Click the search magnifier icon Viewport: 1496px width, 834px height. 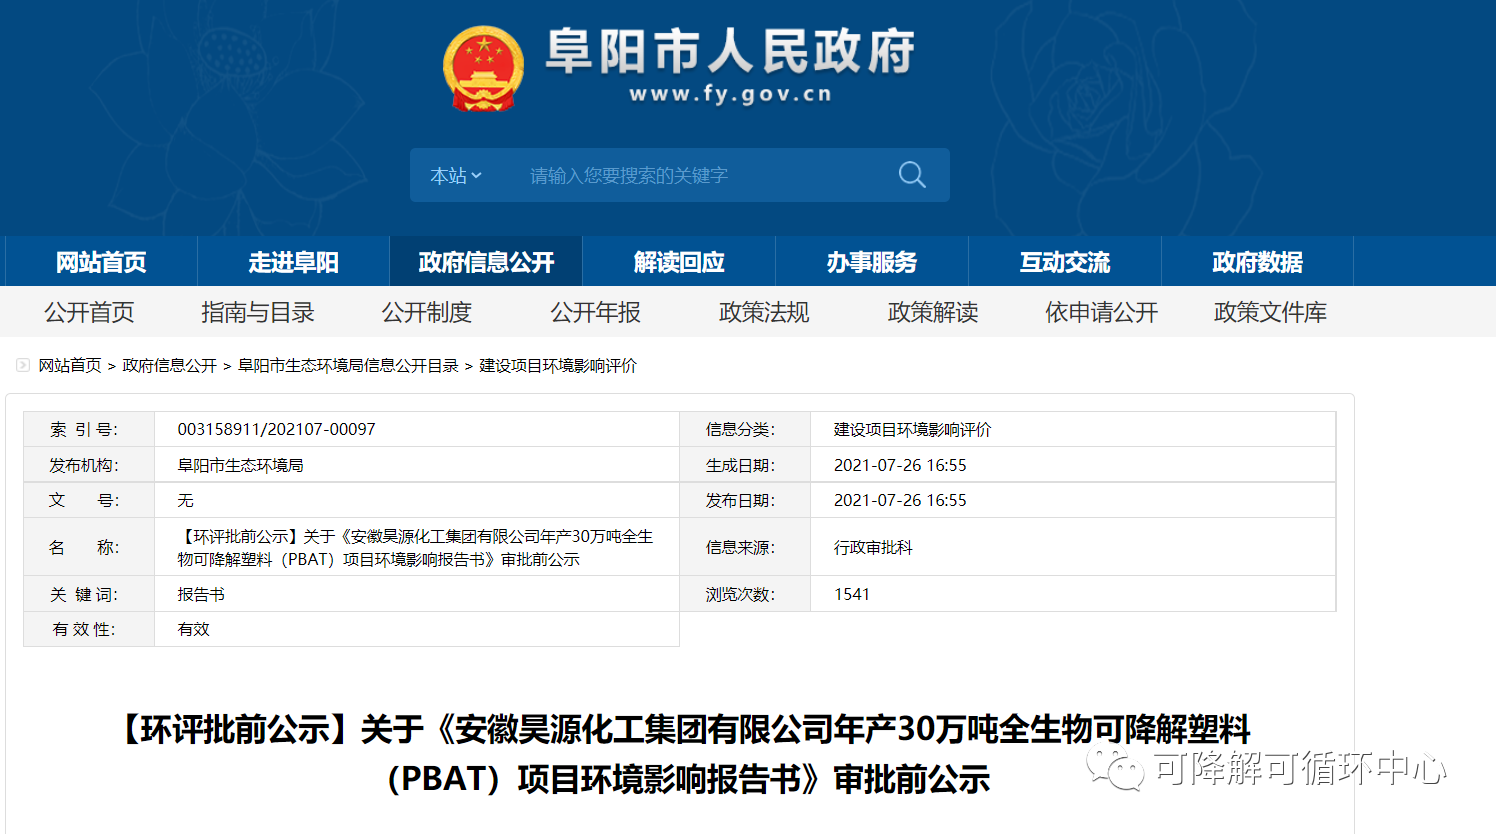click(x=912, y=175)
